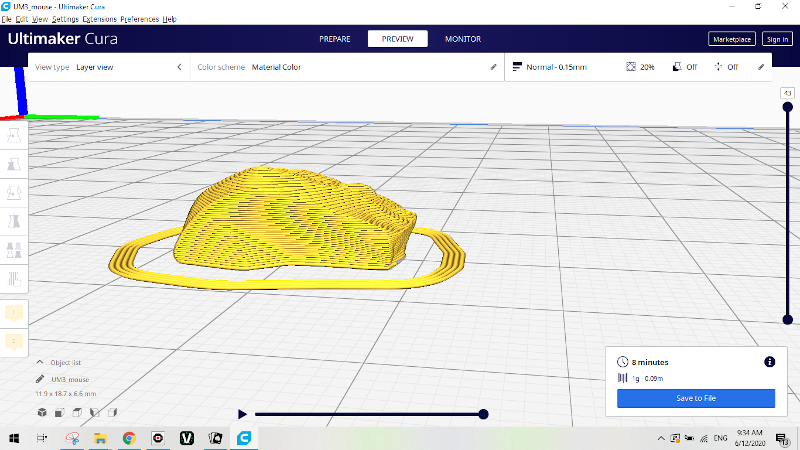Select the Scale tool in left toolbar

point(14,164)
